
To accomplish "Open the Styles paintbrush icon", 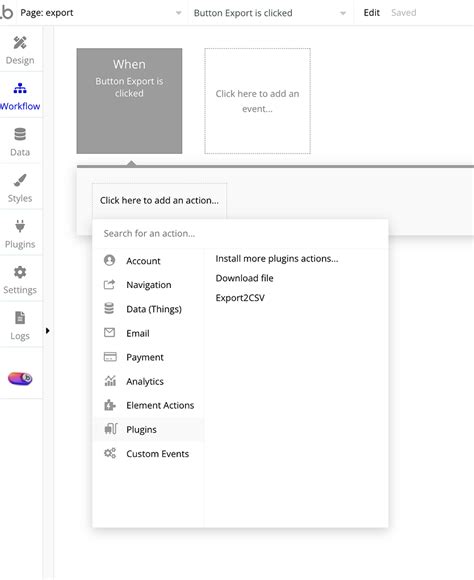I will pos(20,180).
